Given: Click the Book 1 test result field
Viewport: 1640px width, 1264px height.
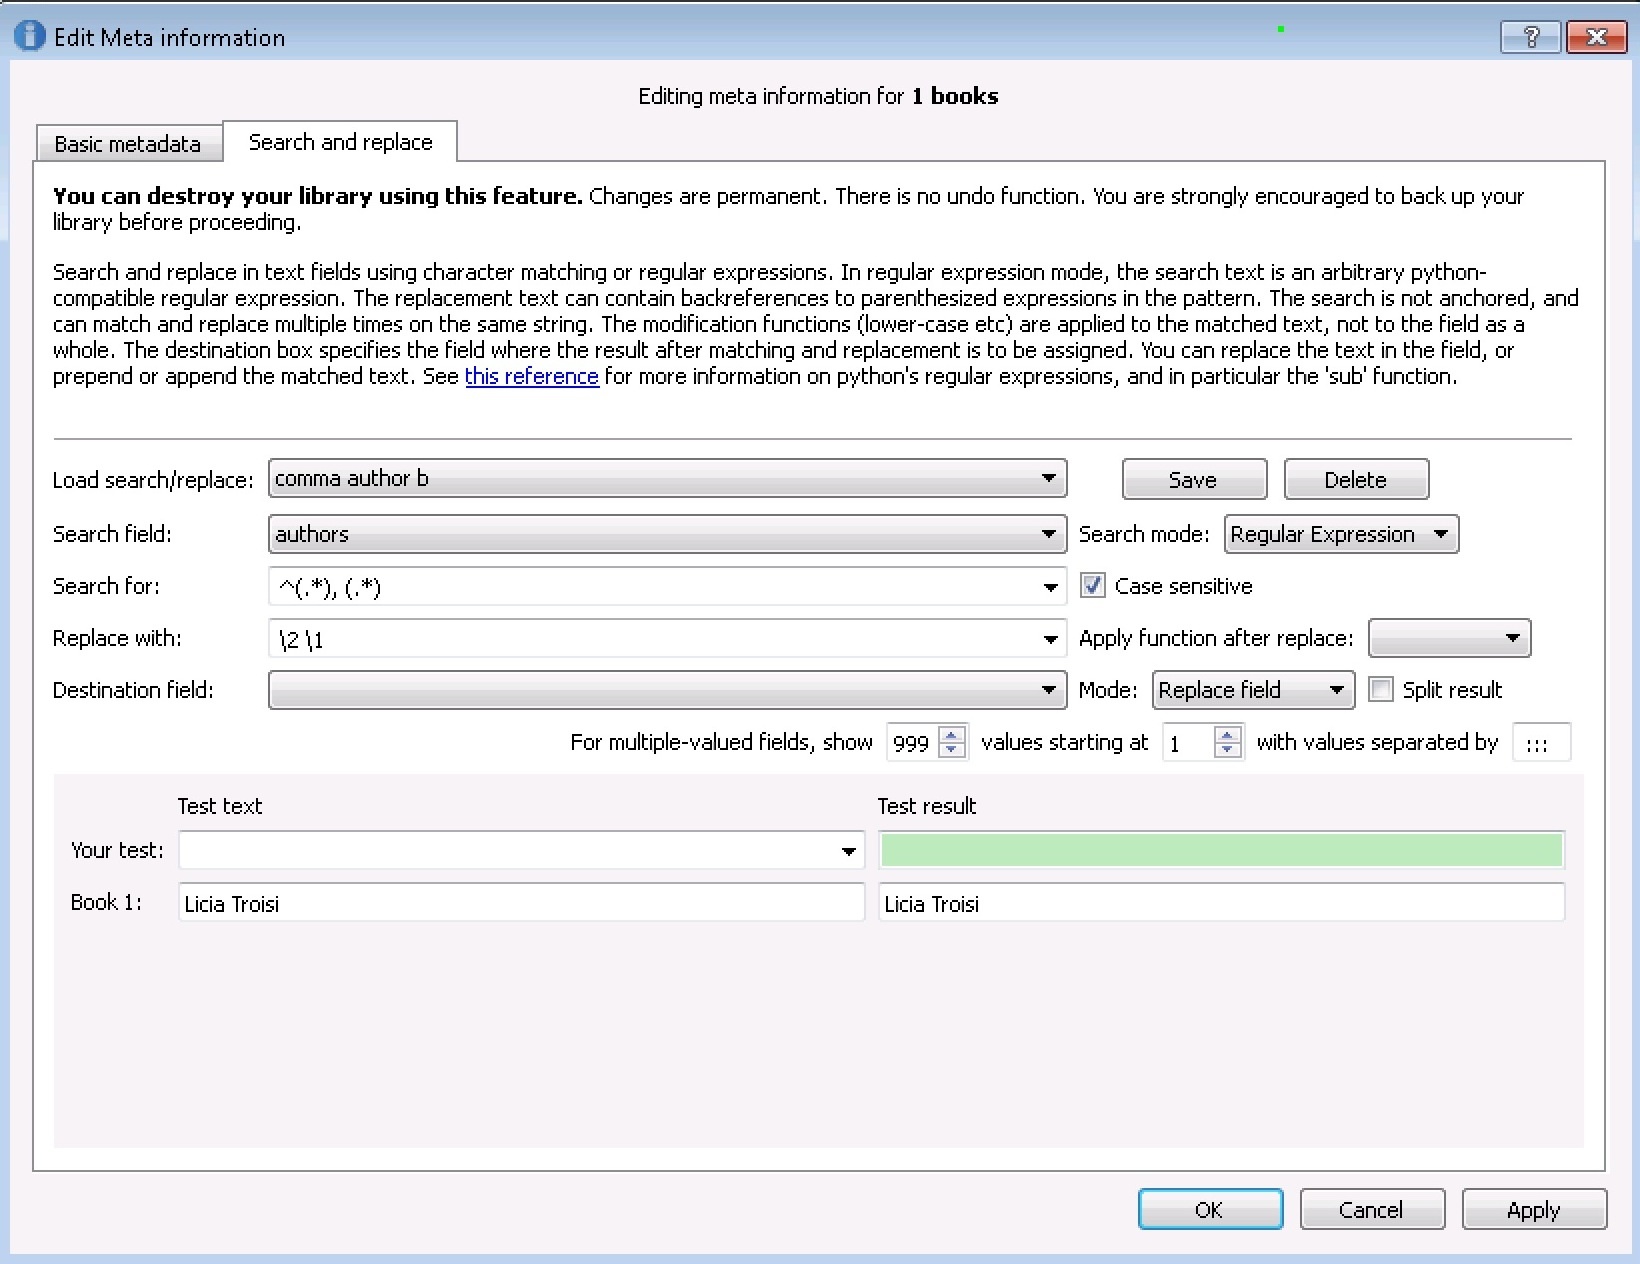Looking at the screenshot, I should coord(1221,903).
